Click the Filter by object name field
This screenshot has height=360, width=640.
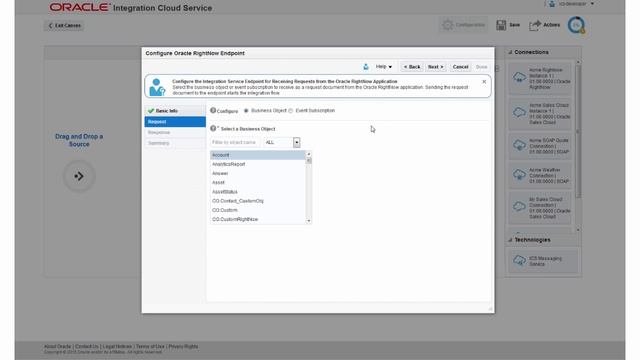[x=235, y=142]
